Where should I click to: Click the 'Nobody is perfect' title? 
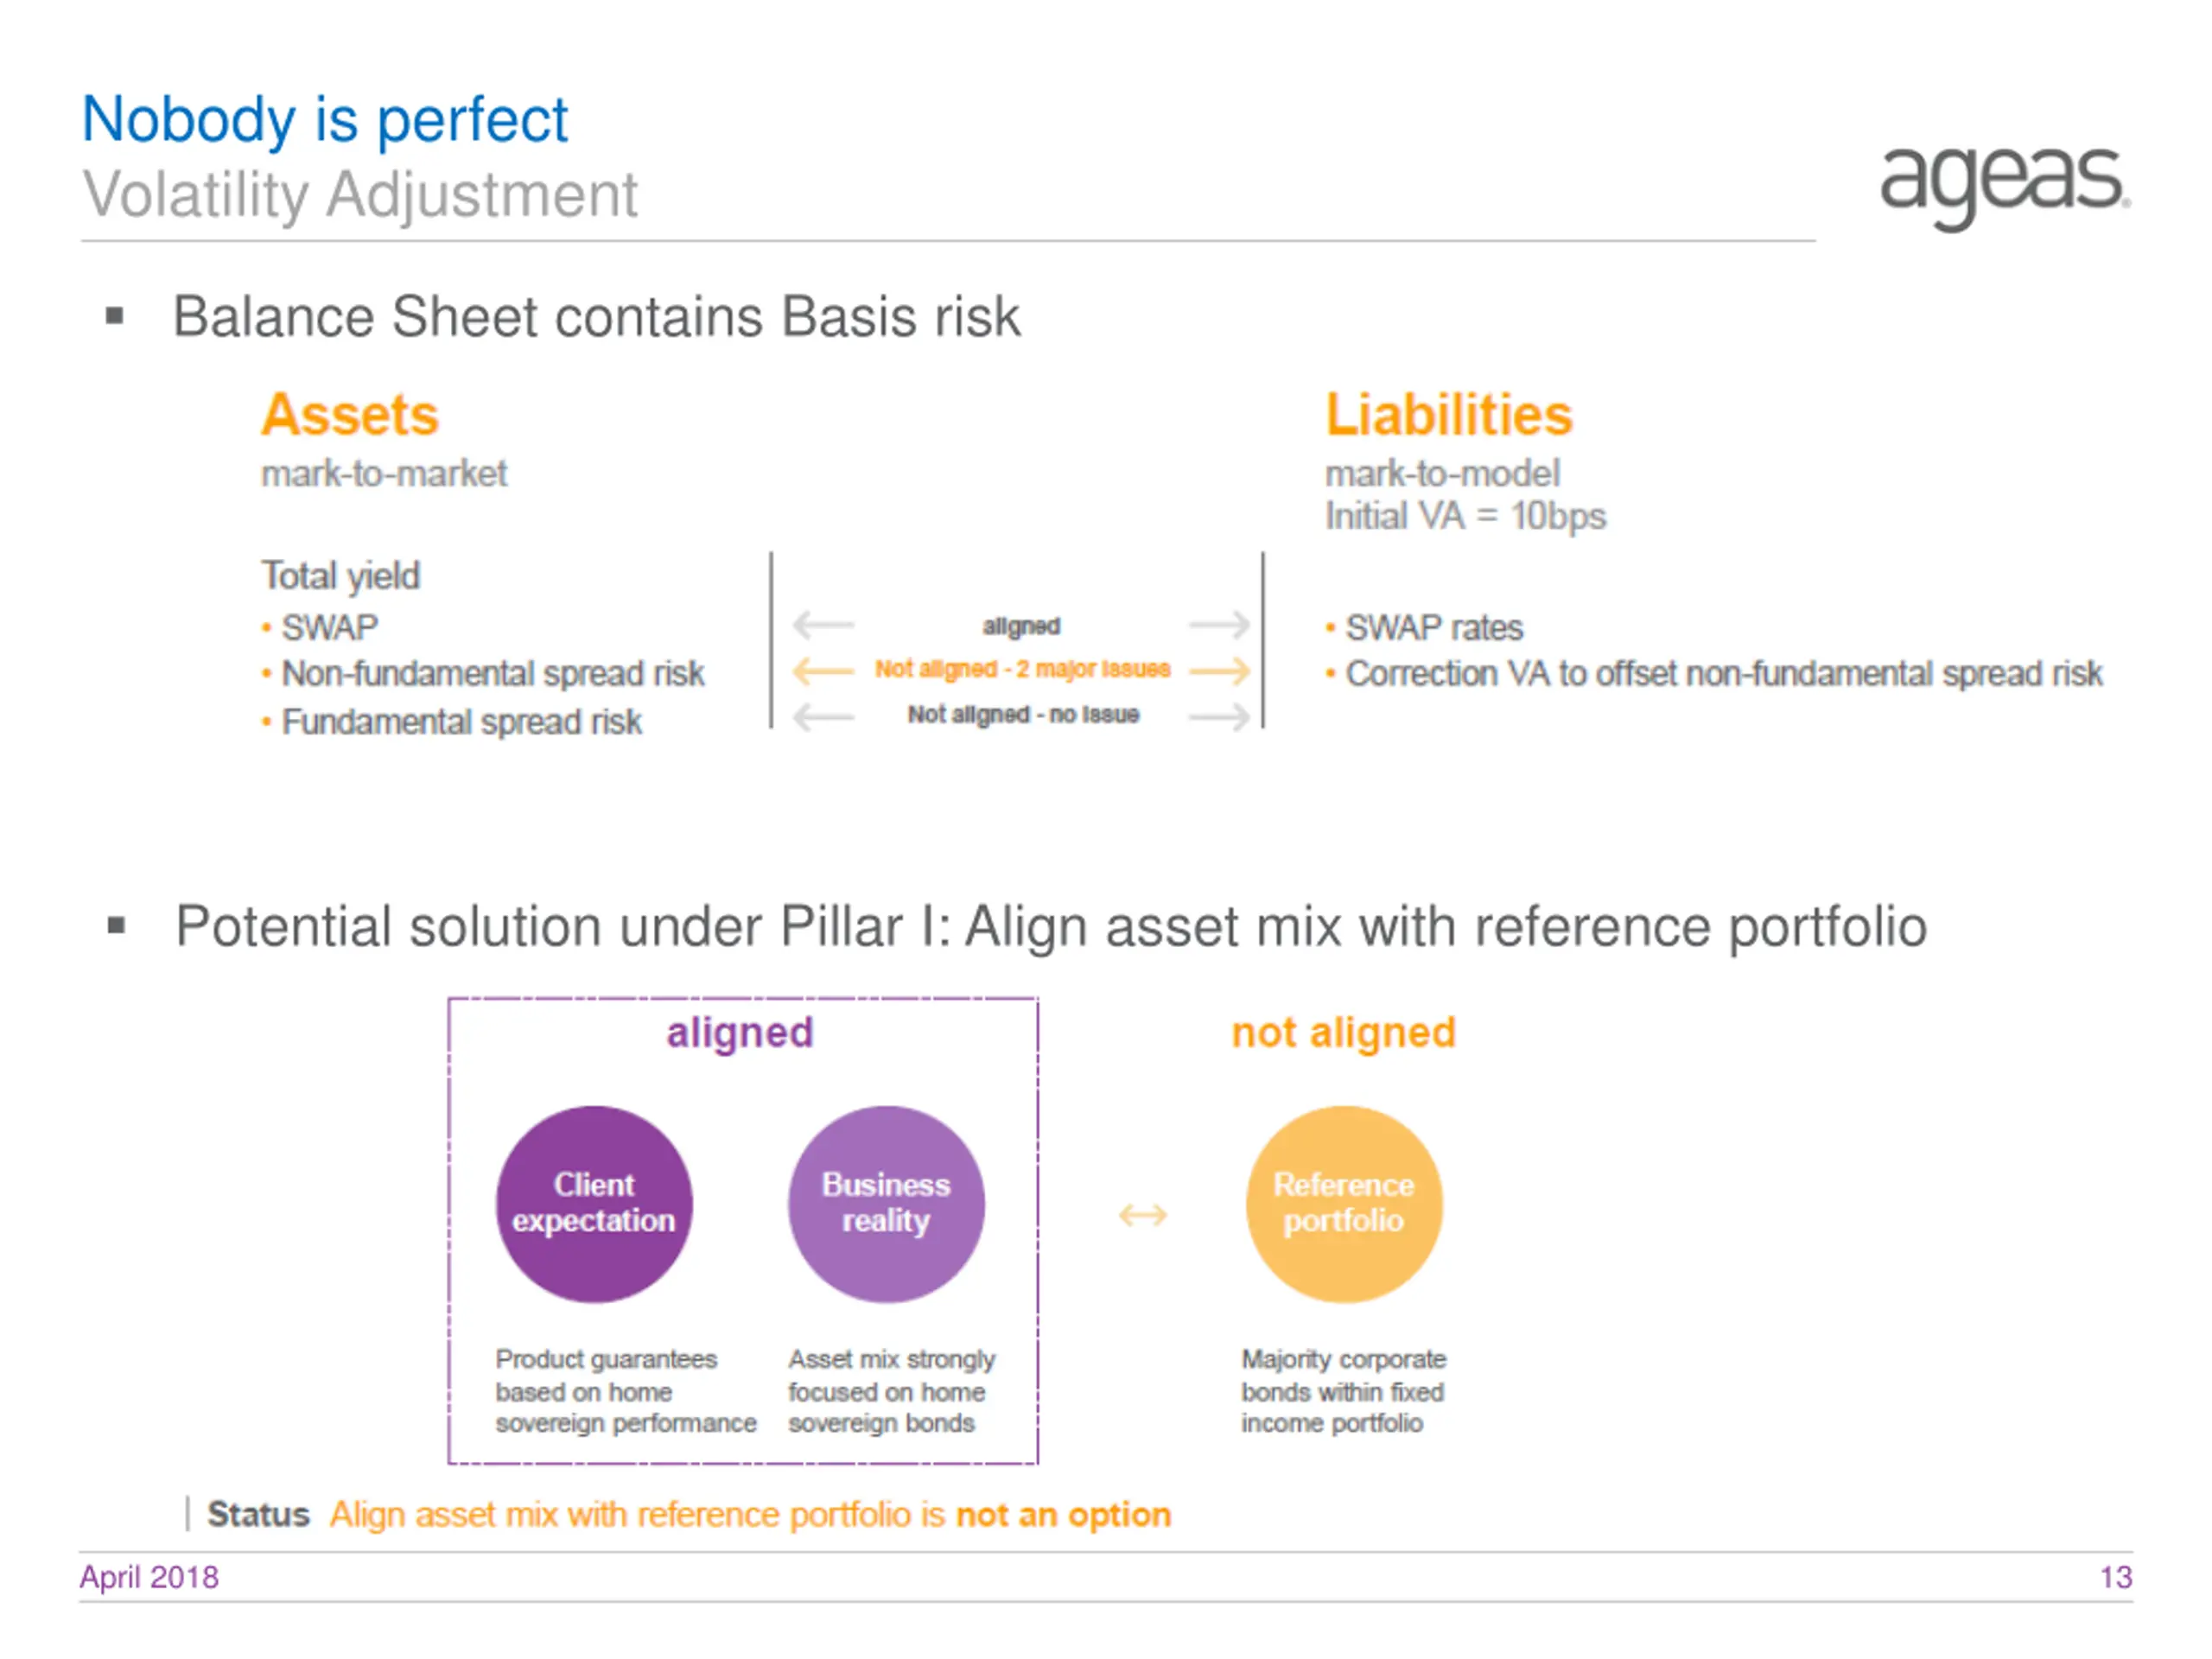click(x=325, y=120)
